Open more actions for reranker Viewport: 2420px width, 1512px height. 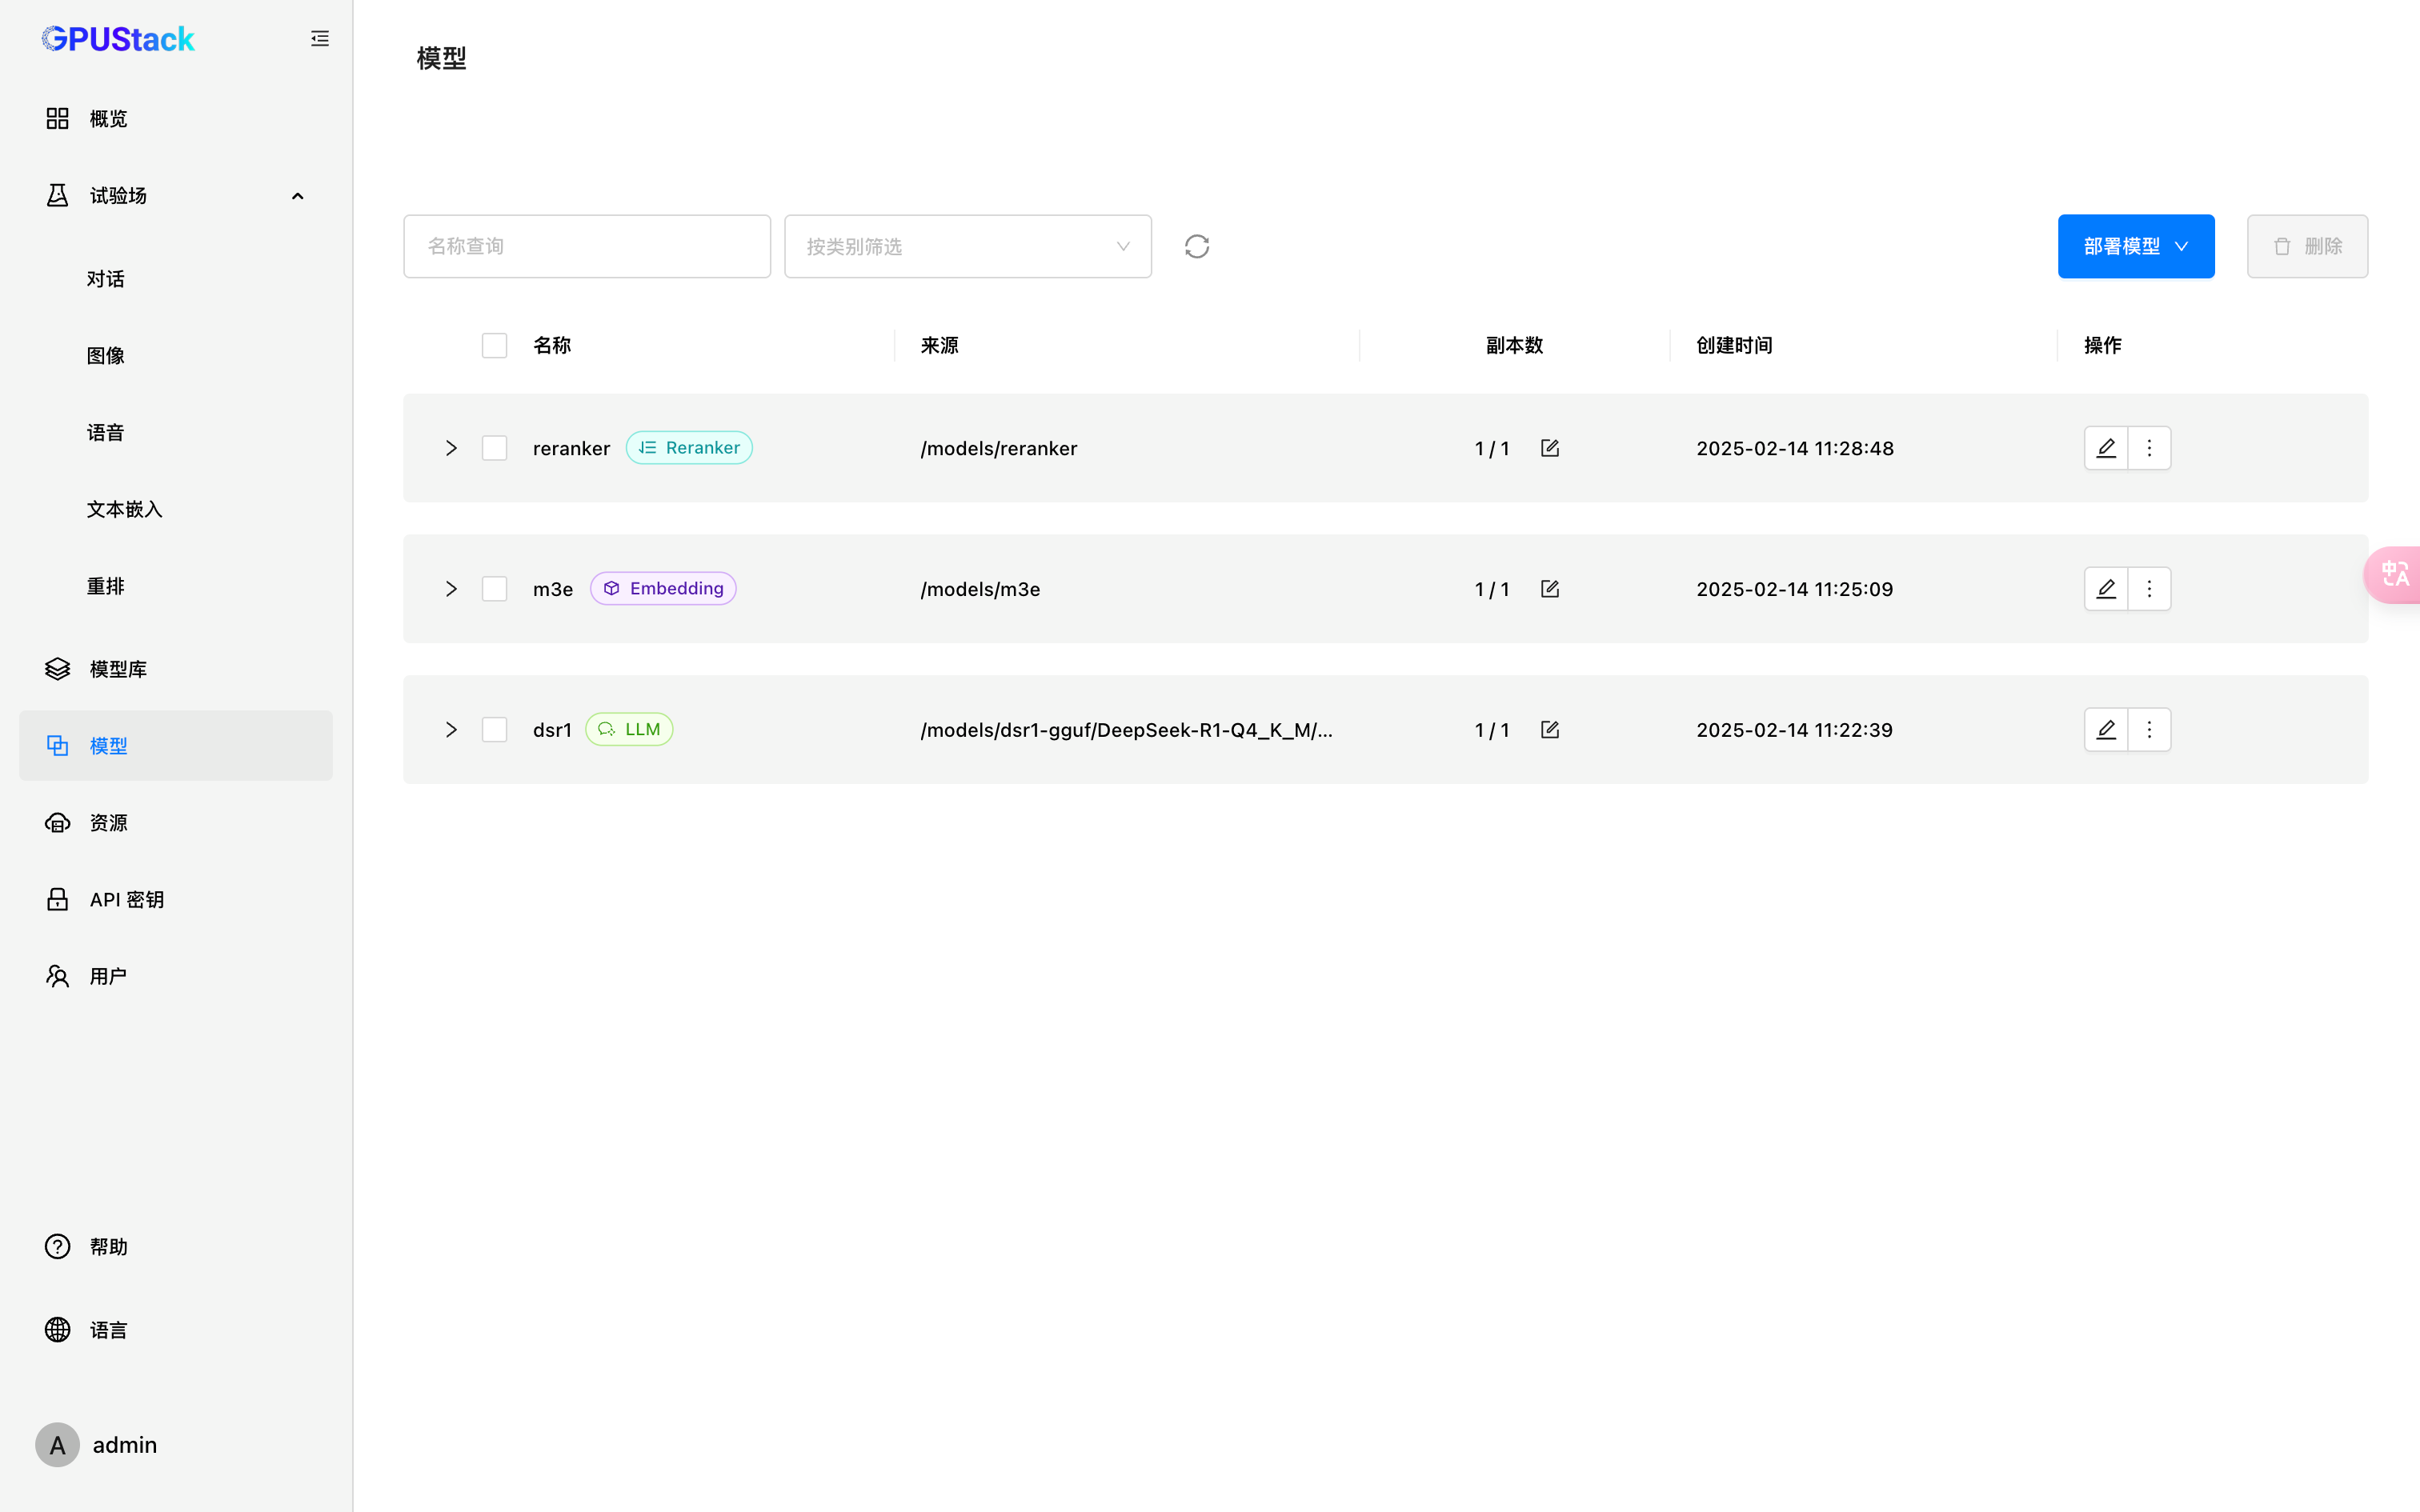[2149, 448]
